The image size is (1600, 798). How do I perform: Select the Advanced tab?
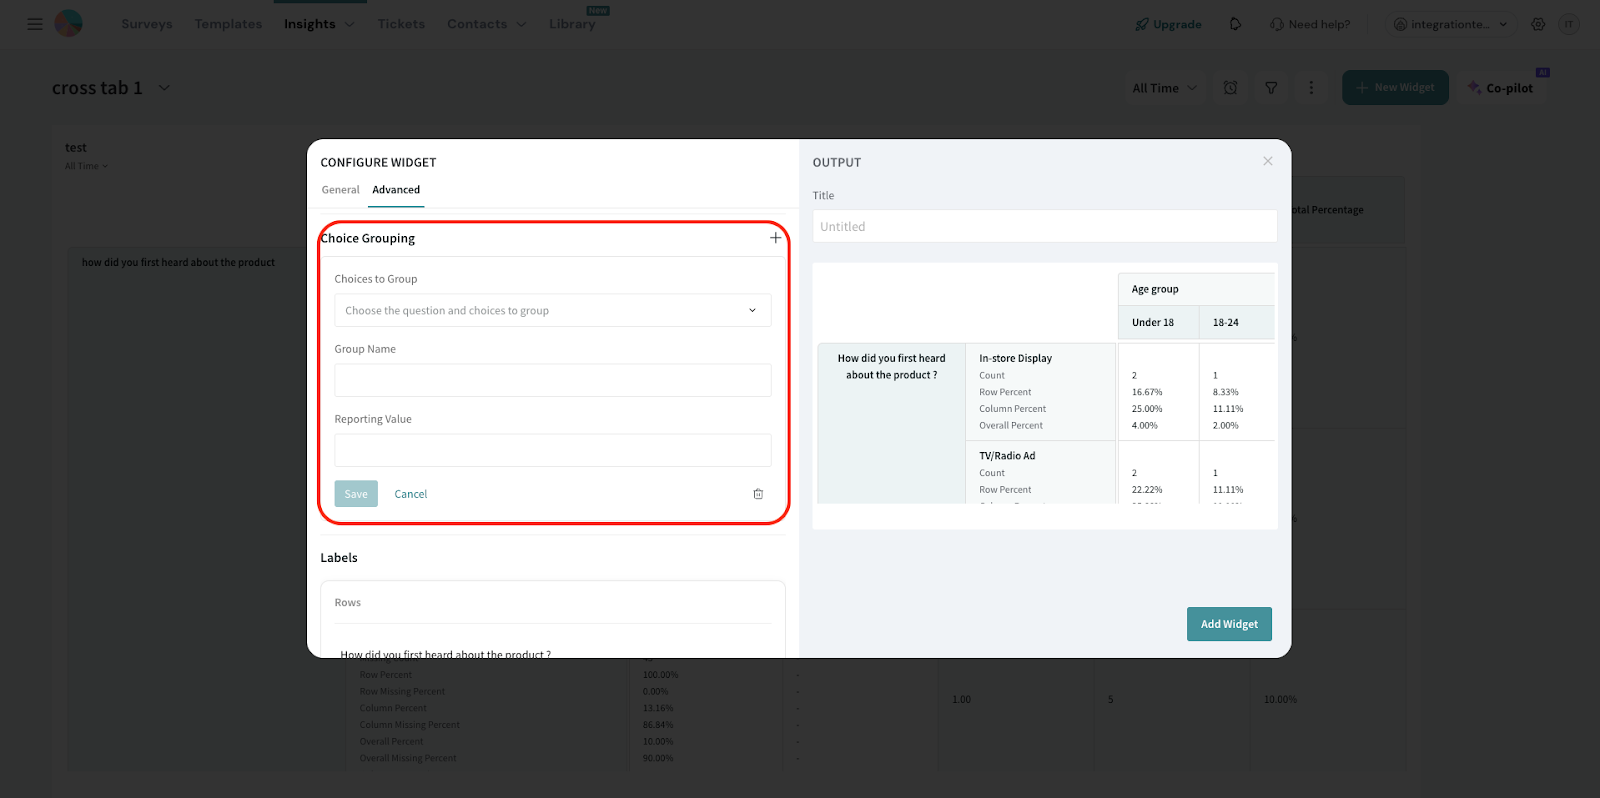(x=396, y=190)
